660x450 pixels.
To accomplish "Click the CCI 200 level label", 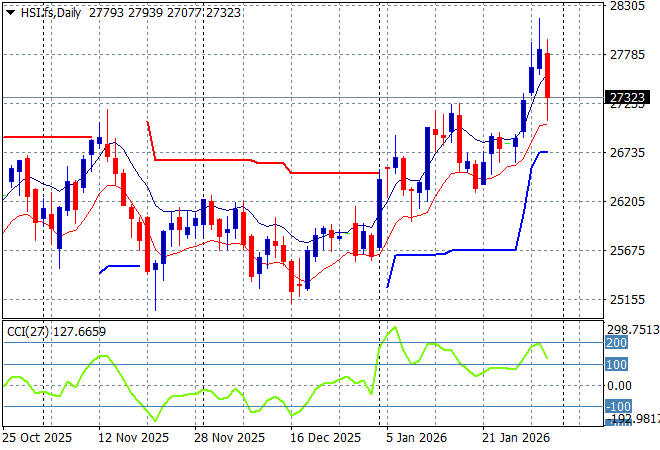I will pyautogui.click(x=616, y=343).
